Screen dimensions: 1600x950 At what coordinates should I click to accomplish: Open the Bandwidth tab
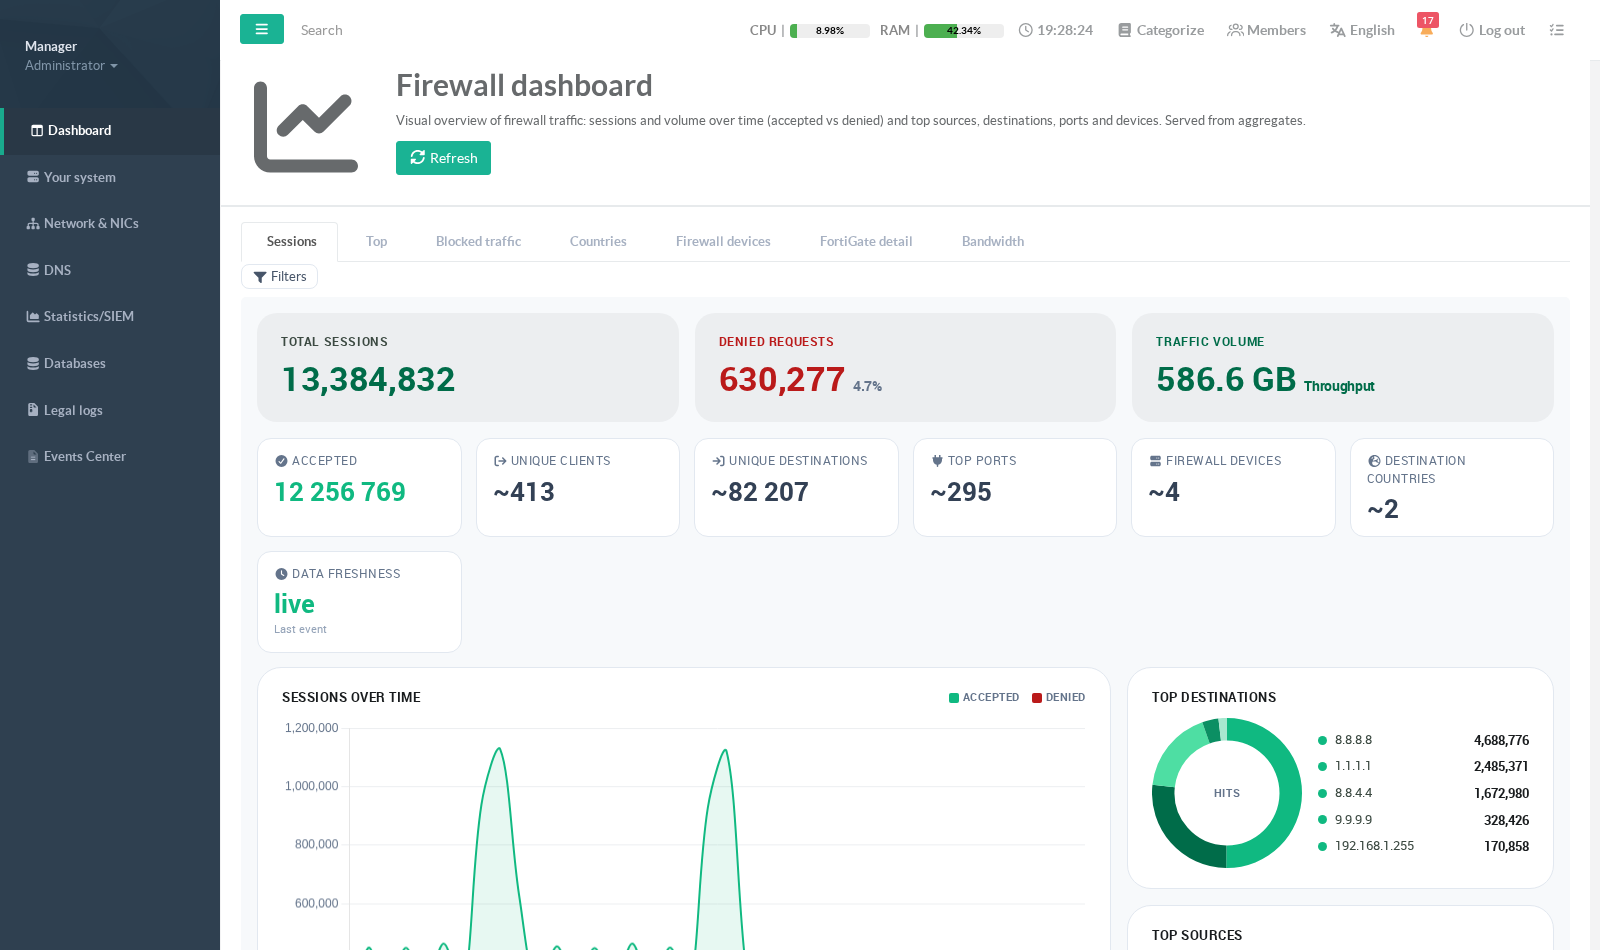point(993,241)
